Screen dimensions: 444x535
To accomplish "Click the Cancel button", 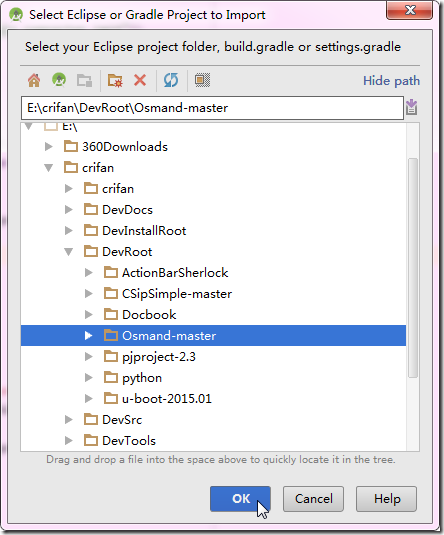I will [x=313, y=499].
